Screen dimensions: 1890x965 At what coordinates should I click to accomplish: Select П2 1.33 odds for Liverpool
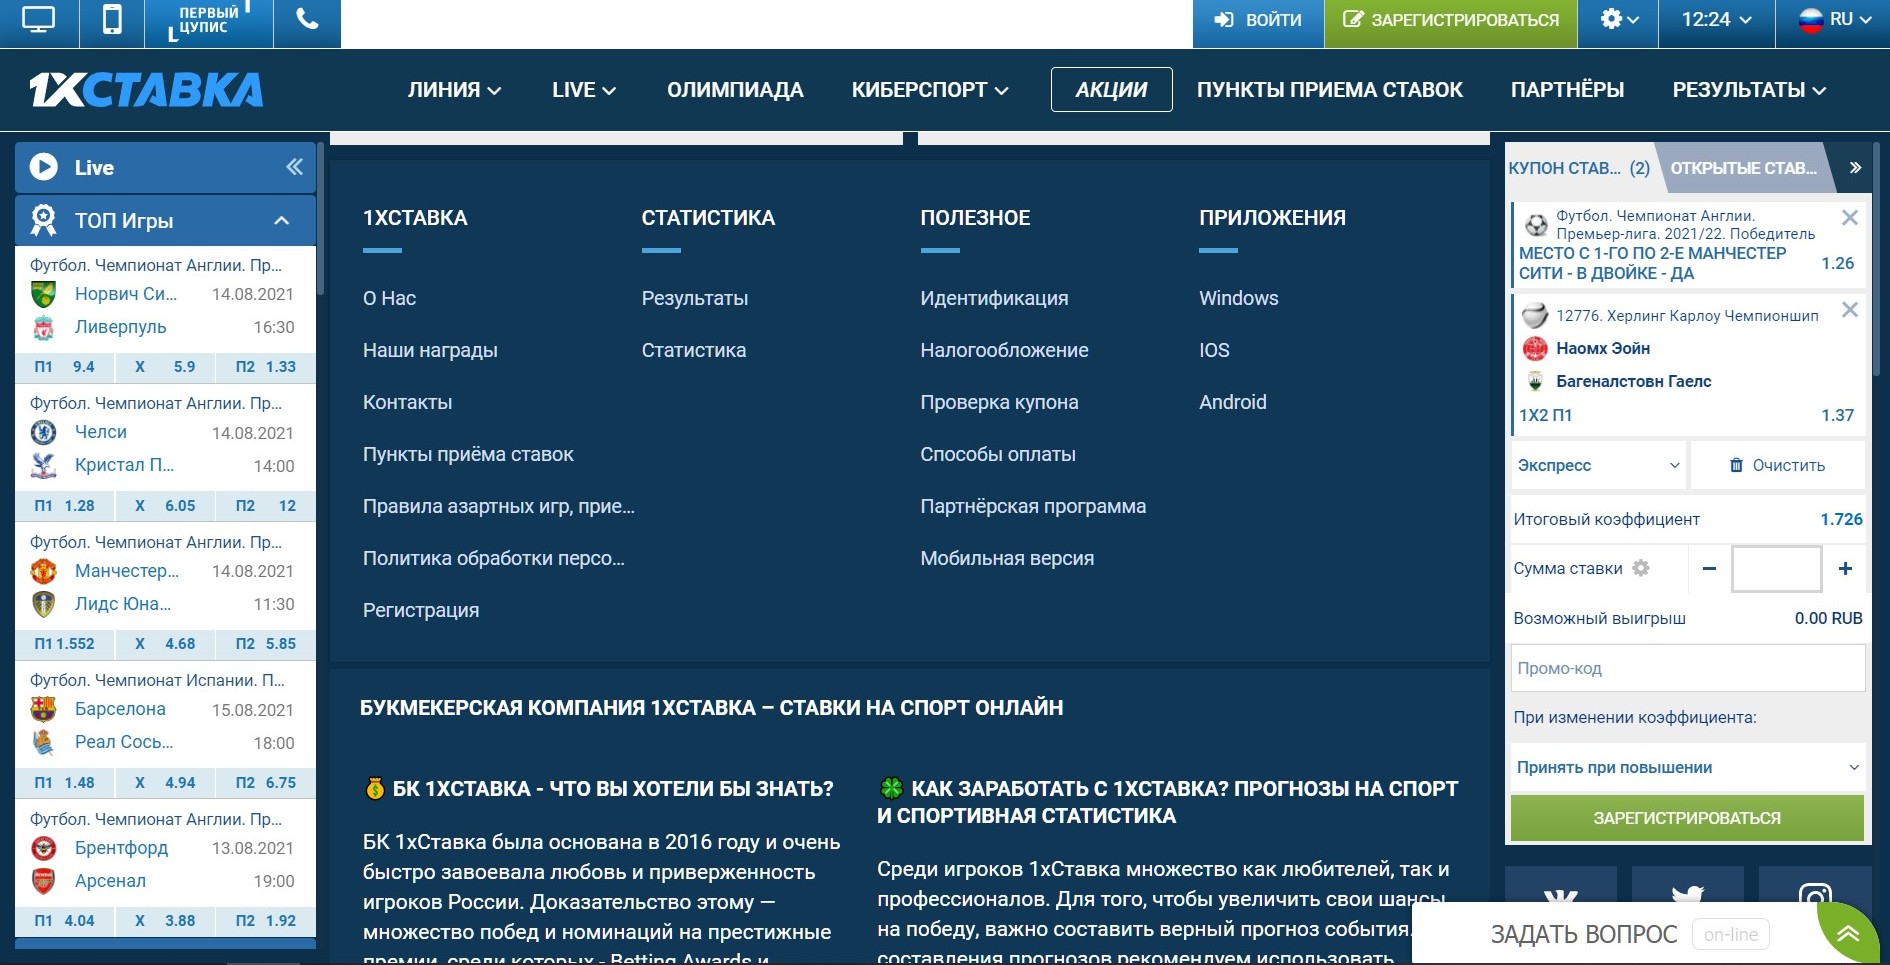[x=266, y=367]
